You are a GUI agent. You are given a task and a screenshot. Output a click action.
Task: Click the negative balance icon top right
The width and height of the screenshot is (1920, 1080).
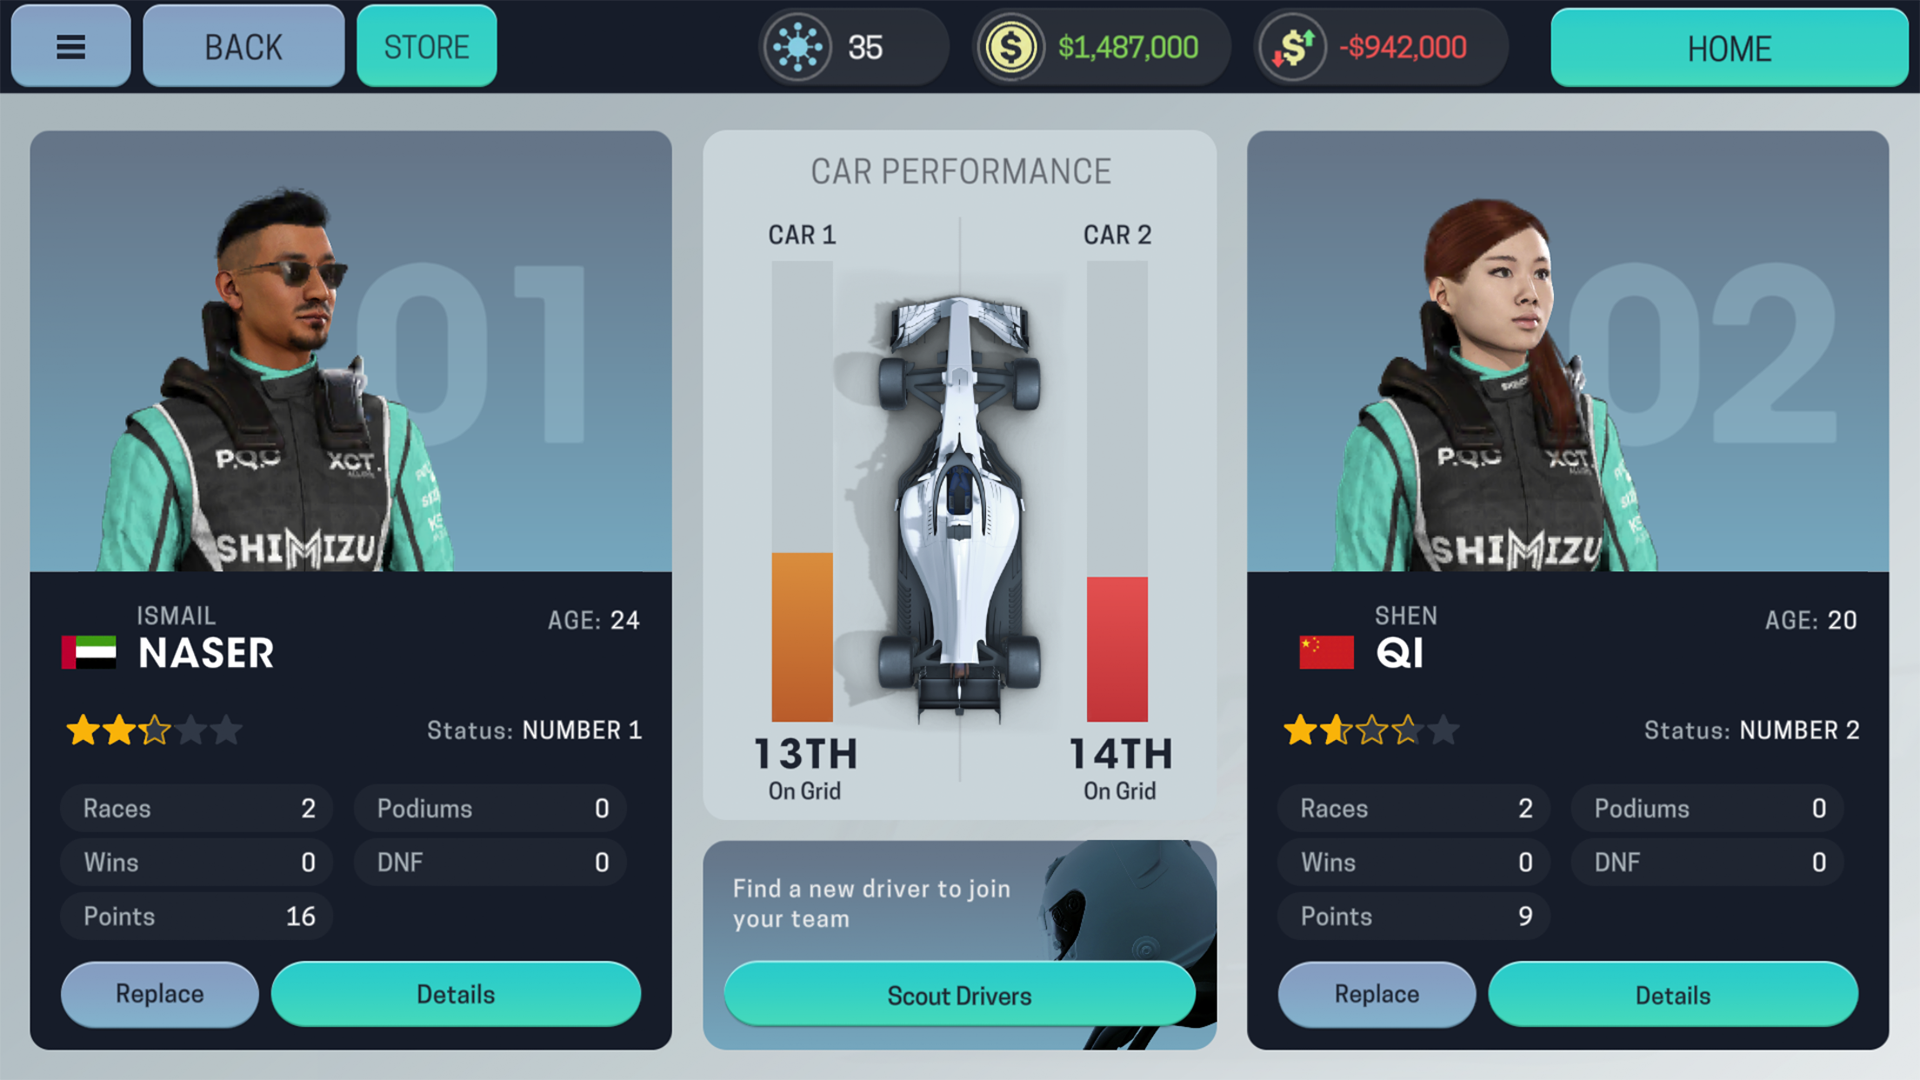(x=1290, y=46)
